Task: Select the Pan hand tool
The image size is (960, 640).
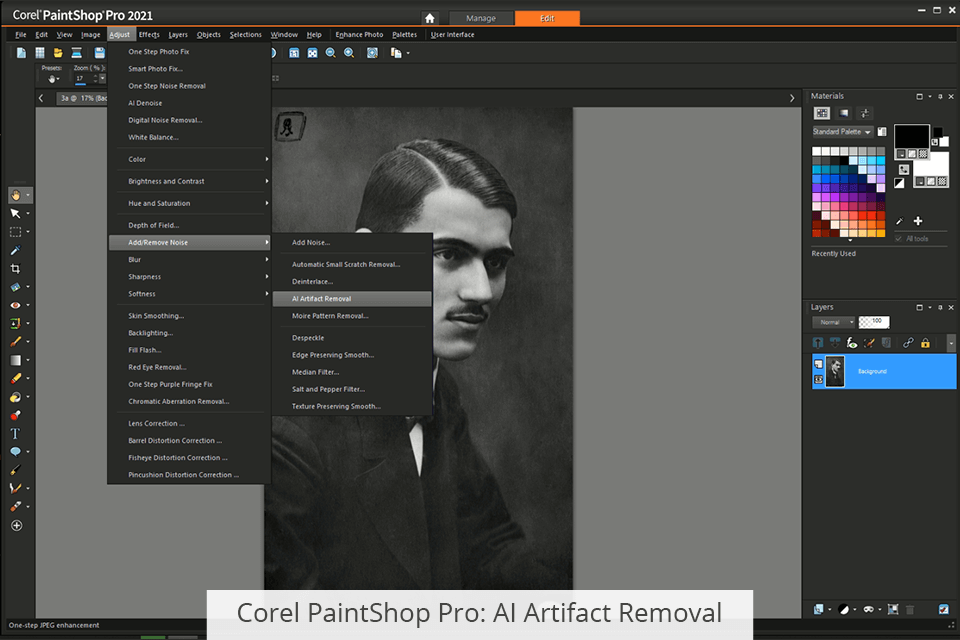Action: click(15, 195)
